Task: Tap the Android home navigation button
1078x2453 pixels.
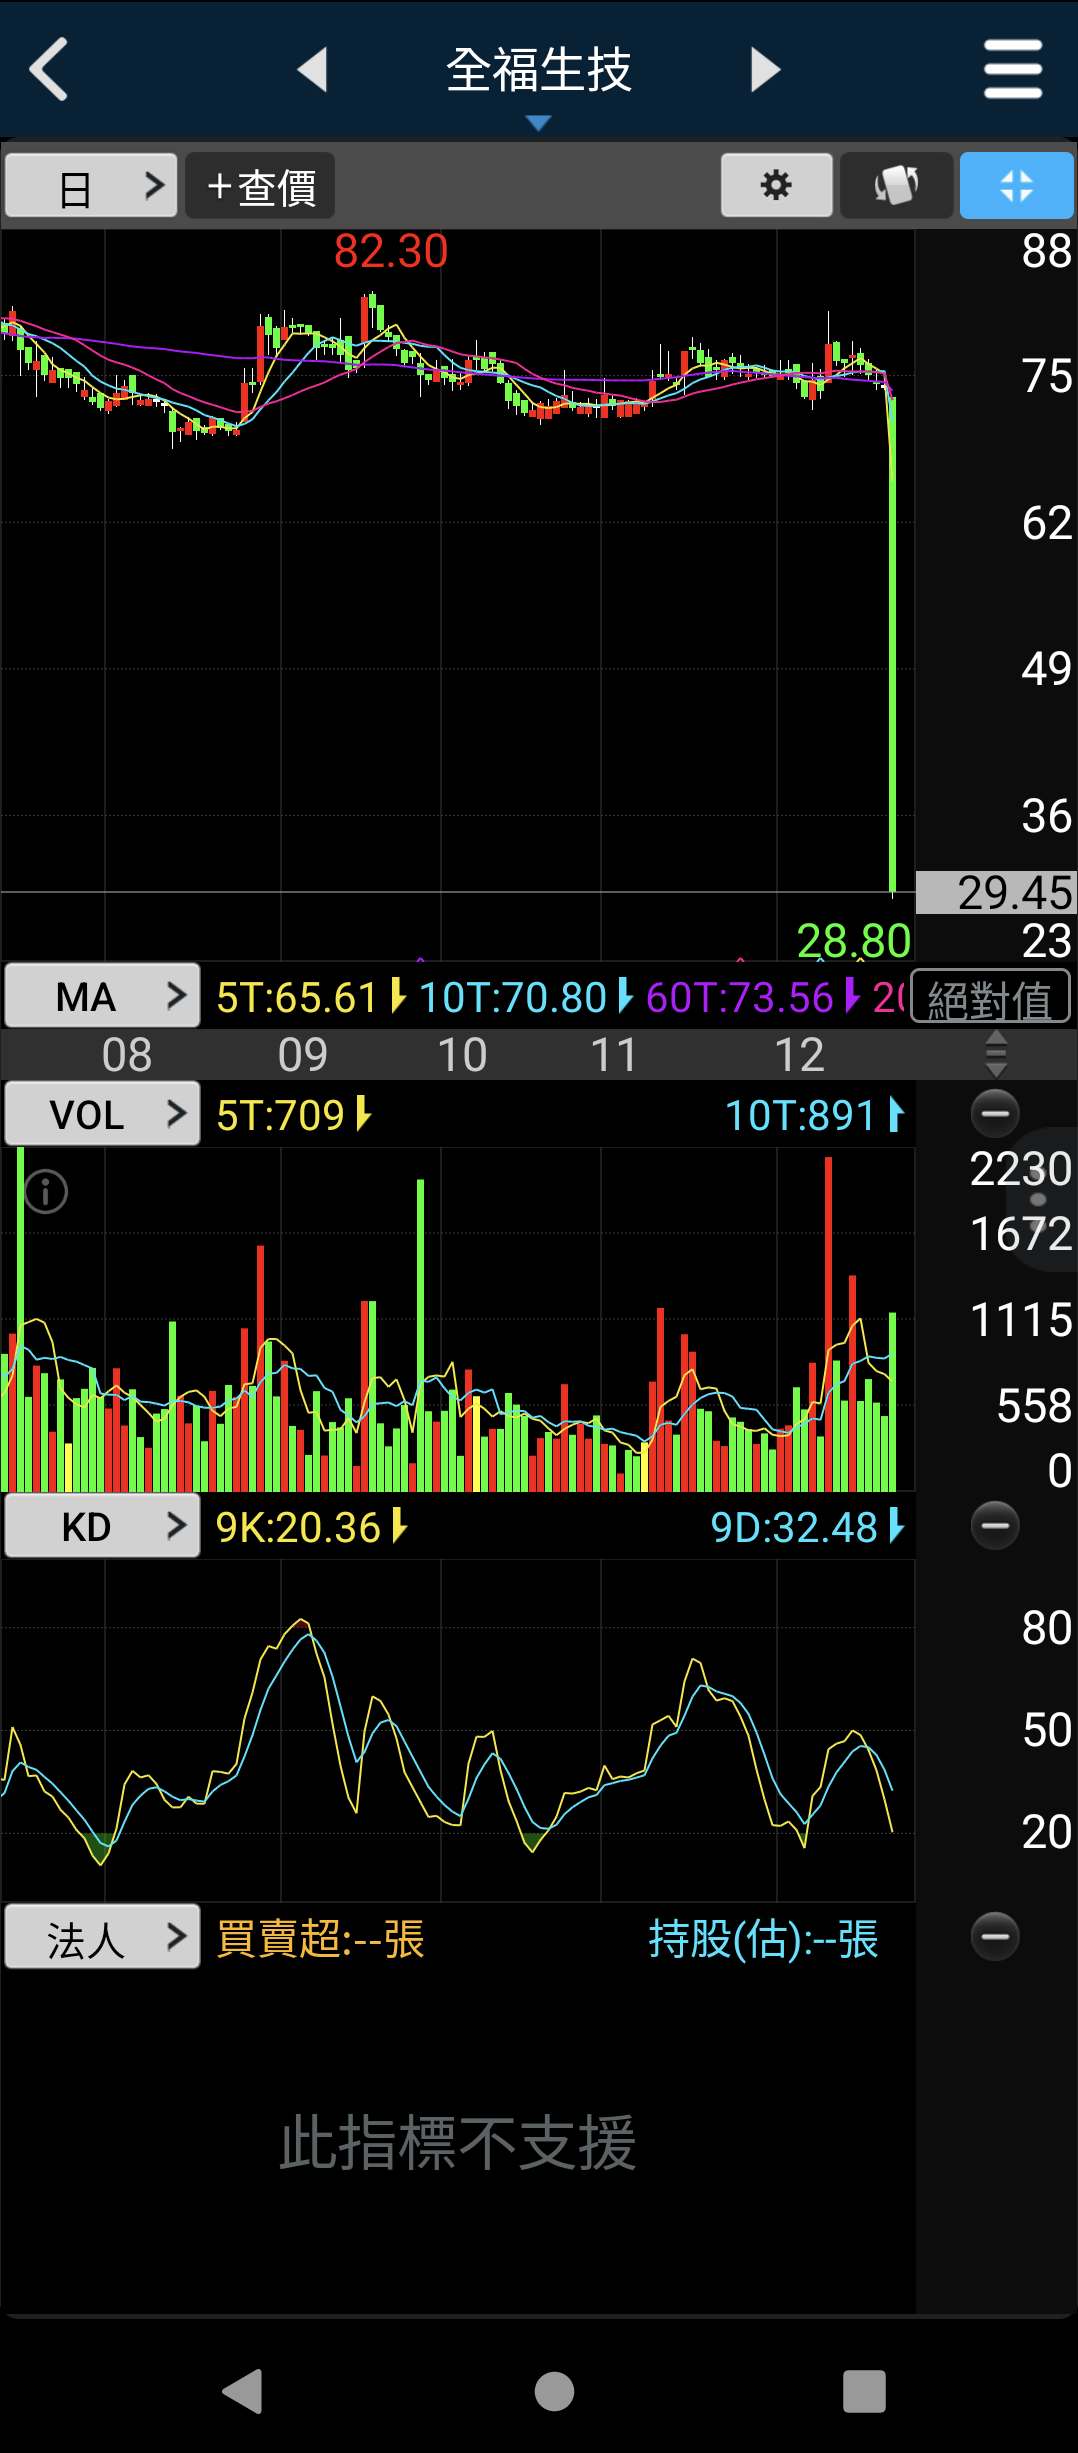Action: coord(554,2391)
